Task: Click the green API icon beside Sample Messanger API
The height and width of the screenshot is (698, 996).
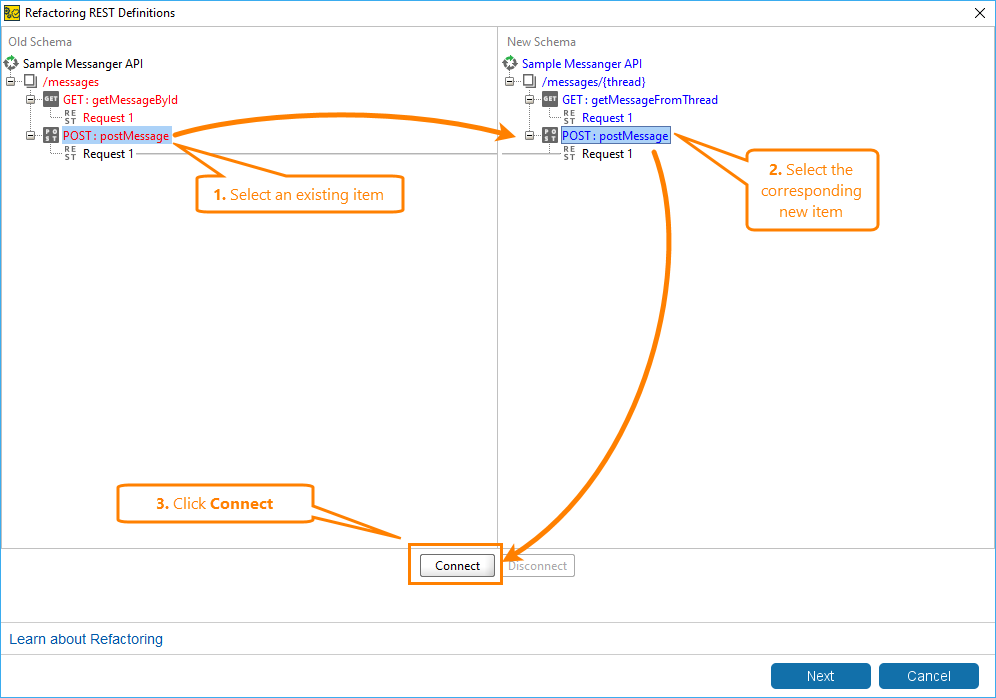Action: pyautogui.click(x=10, y=63)
